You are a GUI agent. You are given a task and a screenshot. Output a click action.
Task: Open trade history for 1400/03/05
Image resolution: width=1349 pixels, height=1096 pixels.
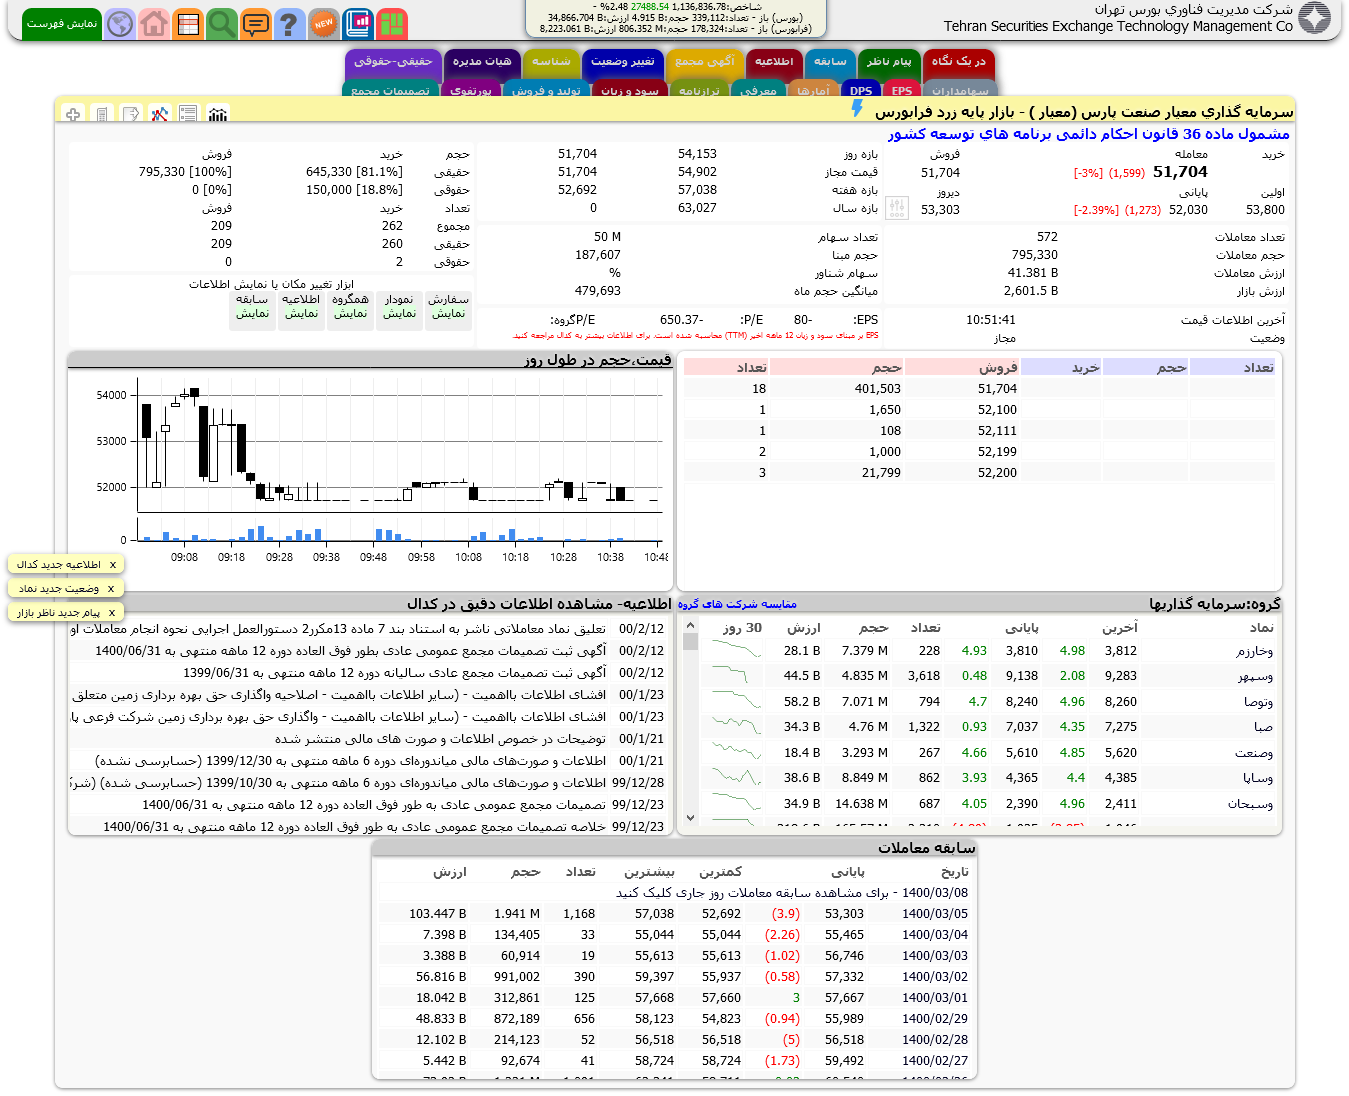click(x=675, y=914)
